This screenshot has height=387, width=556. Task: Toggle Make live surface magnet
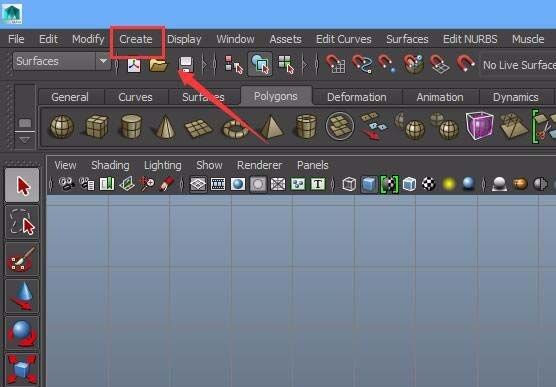click(x=465, y=63)
